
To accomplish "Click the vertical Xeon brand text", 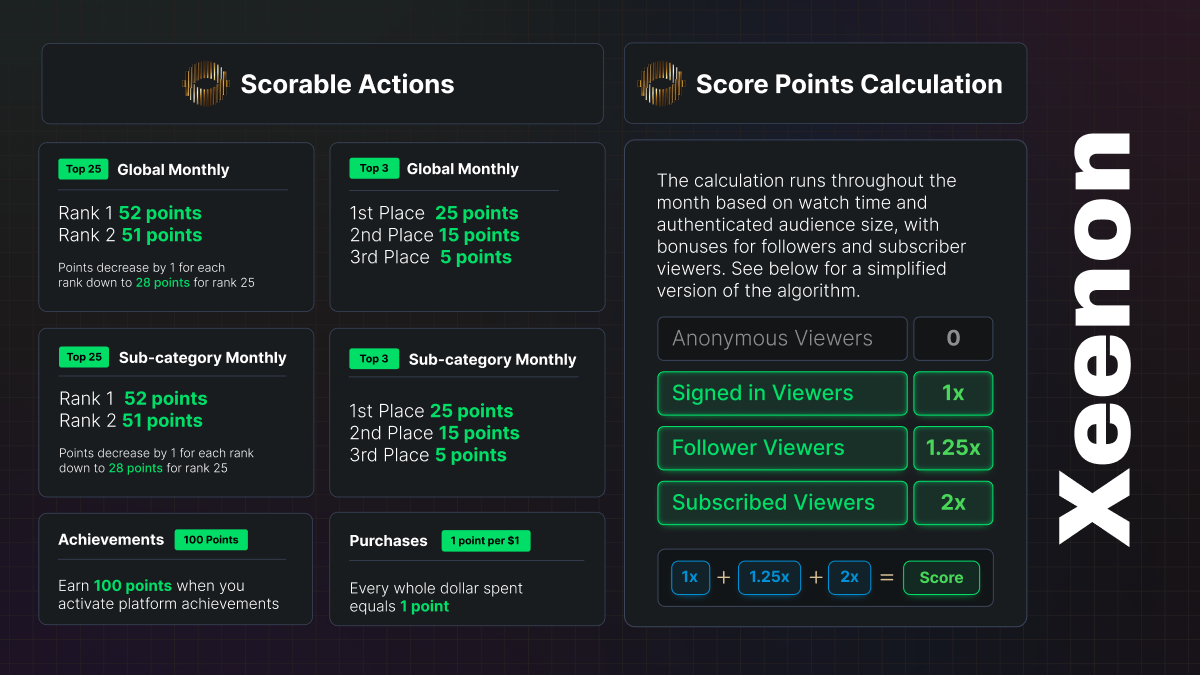I will point(1094,338).
